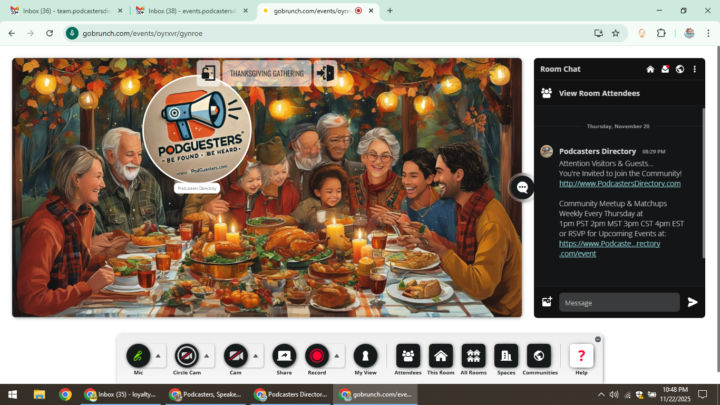Click Room Chat panel scrollbar
The image size is (720, 405).
pos(703,183)
